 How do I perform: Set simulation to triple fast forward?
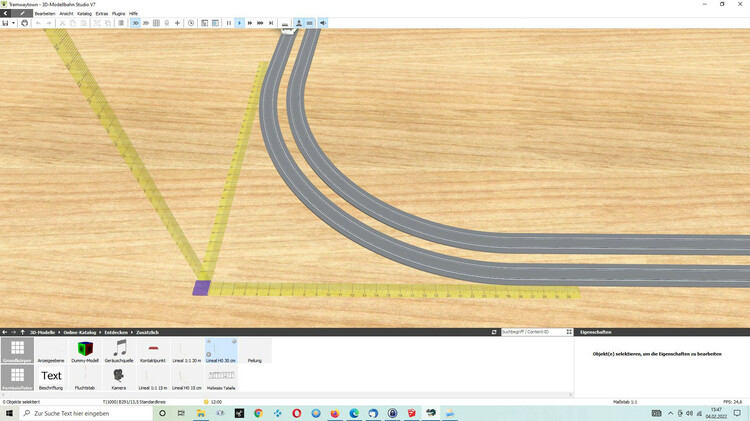click(260, 23)
